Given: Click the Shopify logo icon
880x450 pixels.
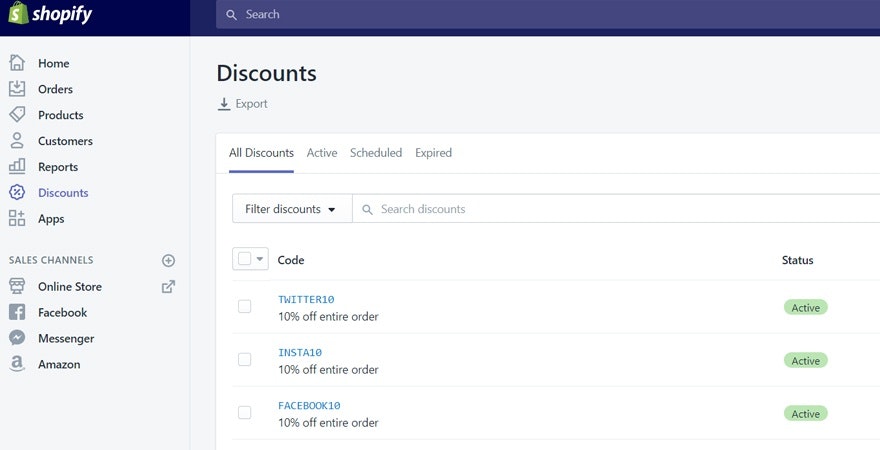Looking at the screenshot, I should [x=18, y=15].
